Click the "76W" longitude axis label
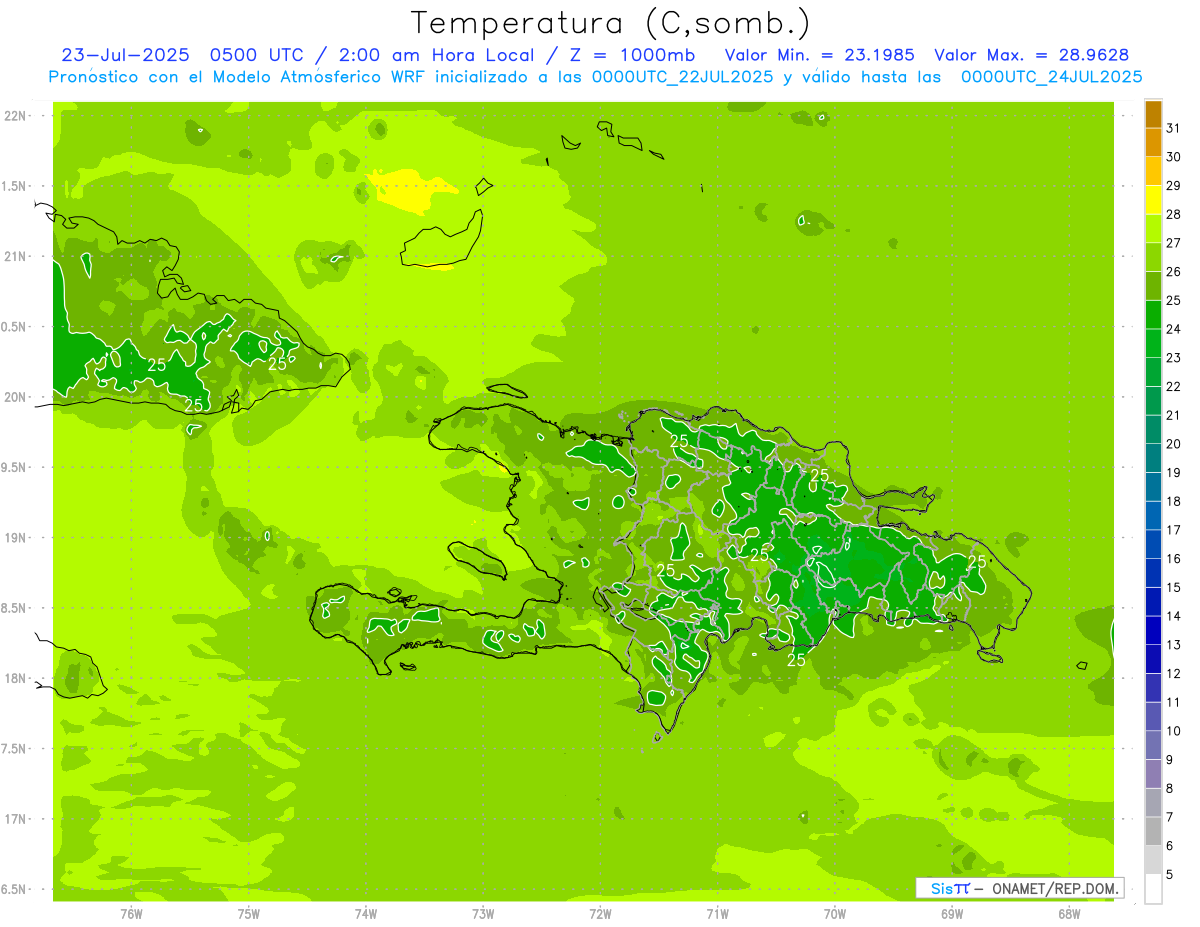 pyautogui.click(x=131, y=913)
